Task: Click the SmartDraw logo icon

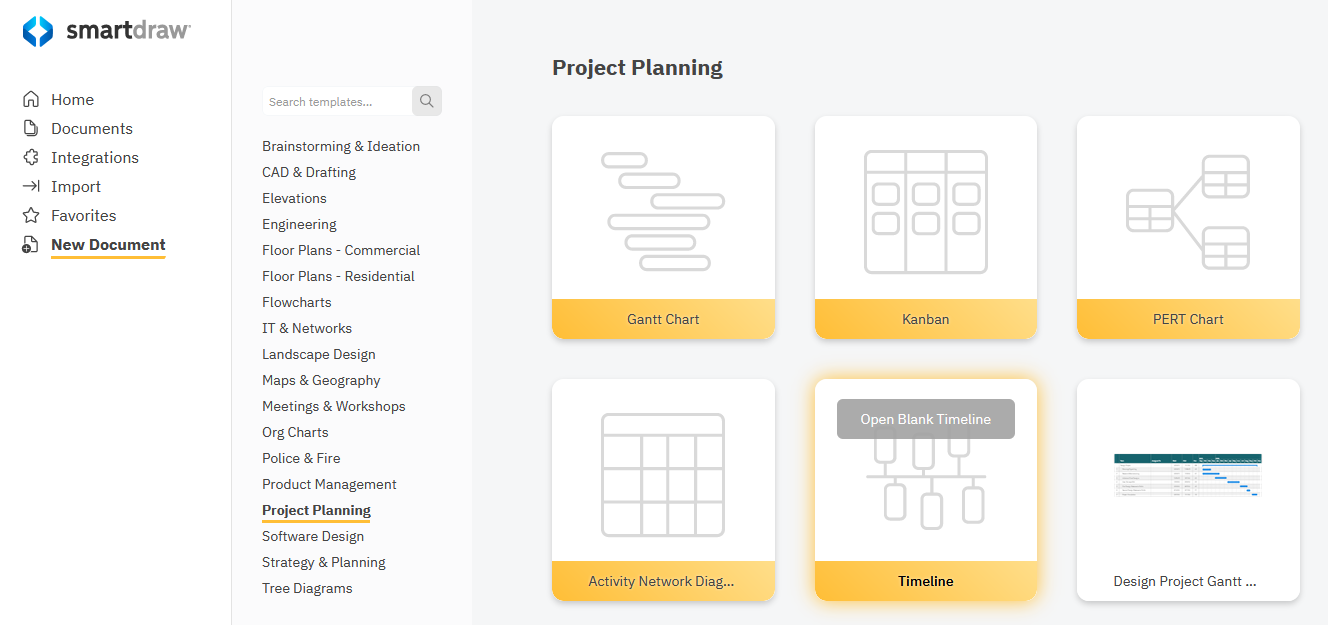Action: 37,30
